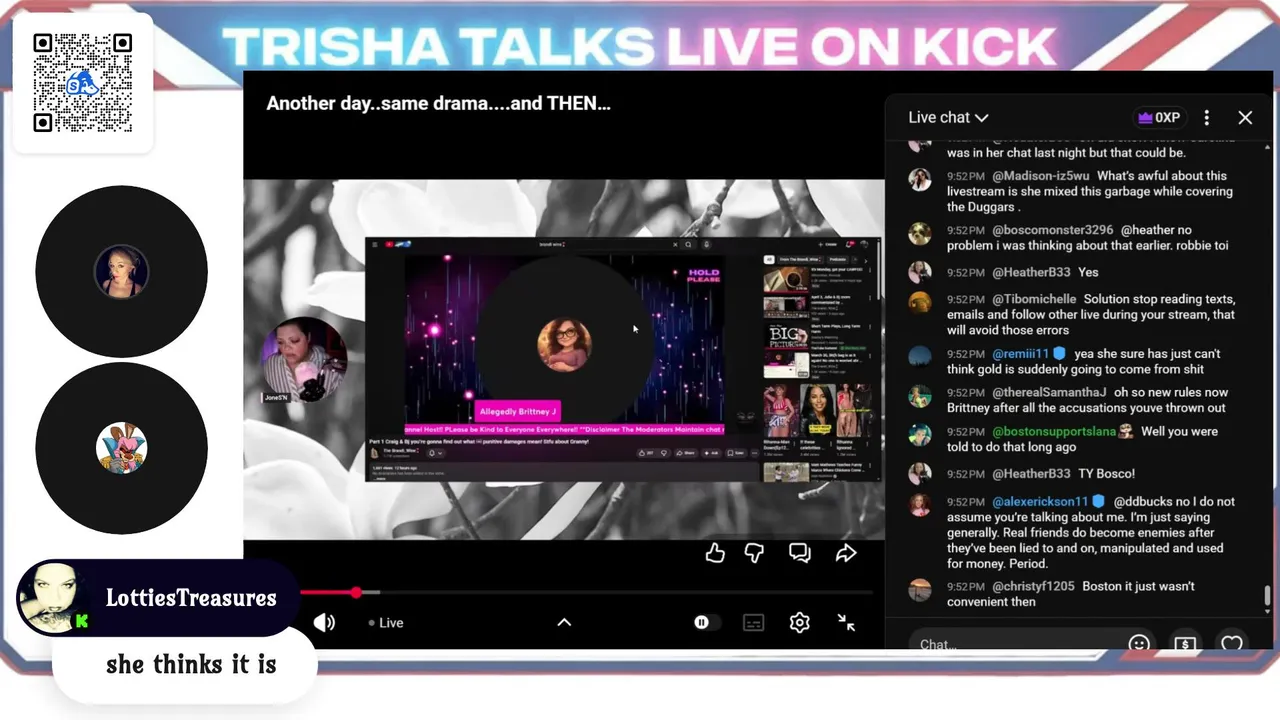Click the upper vinyl record guest avatar

122,271
